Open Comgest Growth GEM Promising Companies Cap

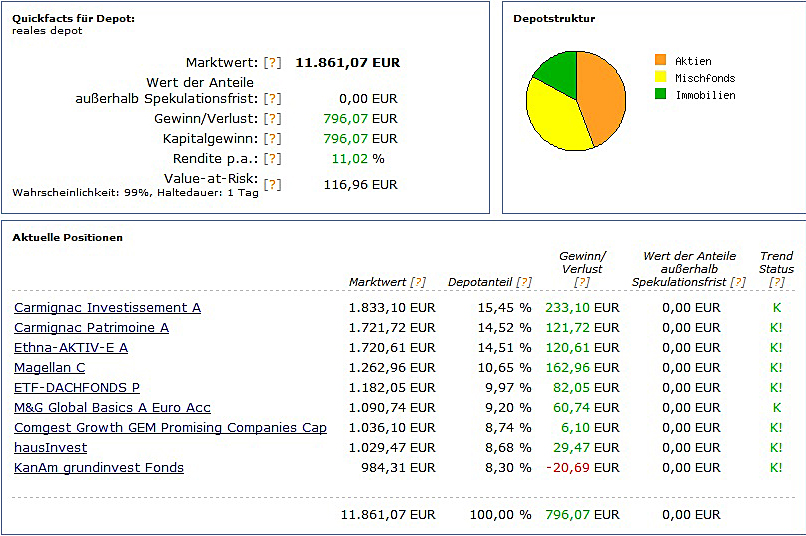point(170,428)
